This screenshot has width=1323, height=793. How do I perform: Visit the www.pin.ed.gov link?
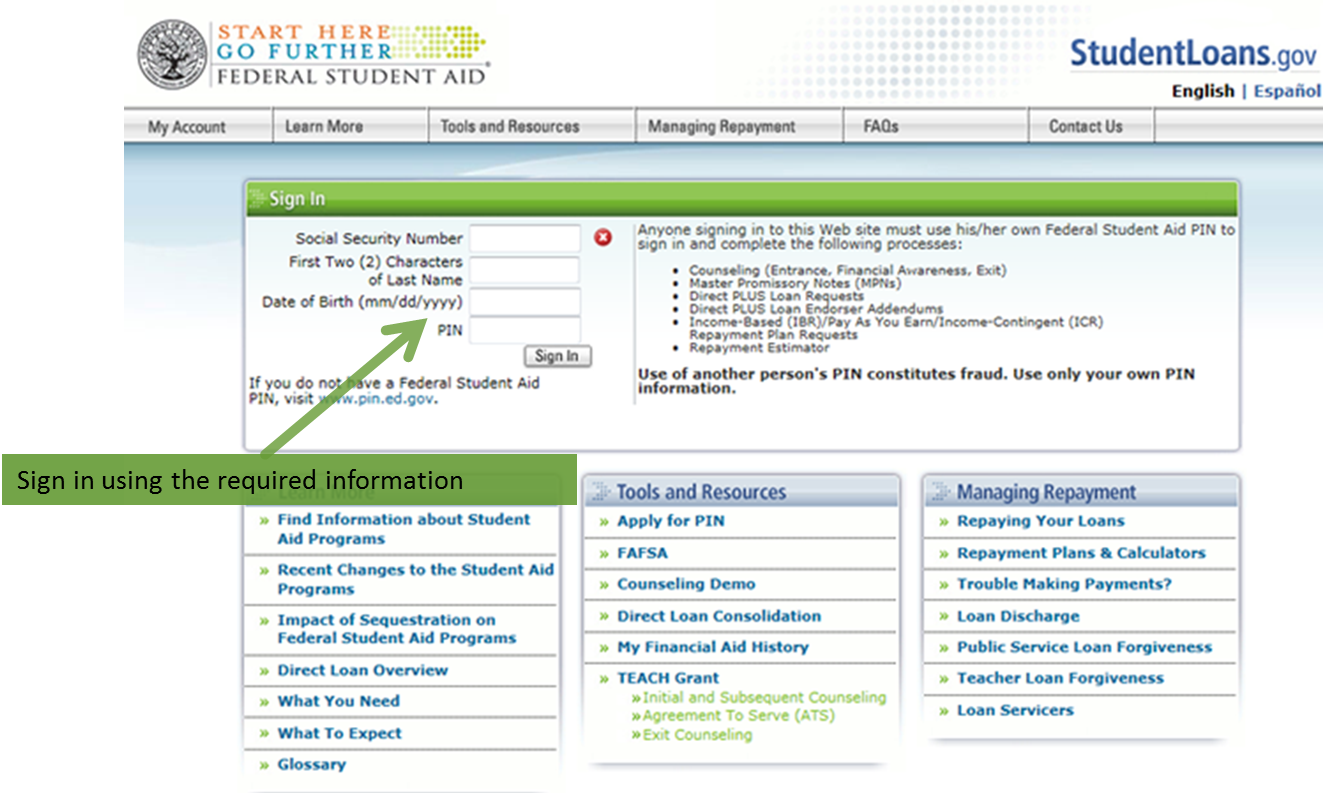tap(377, 397)
